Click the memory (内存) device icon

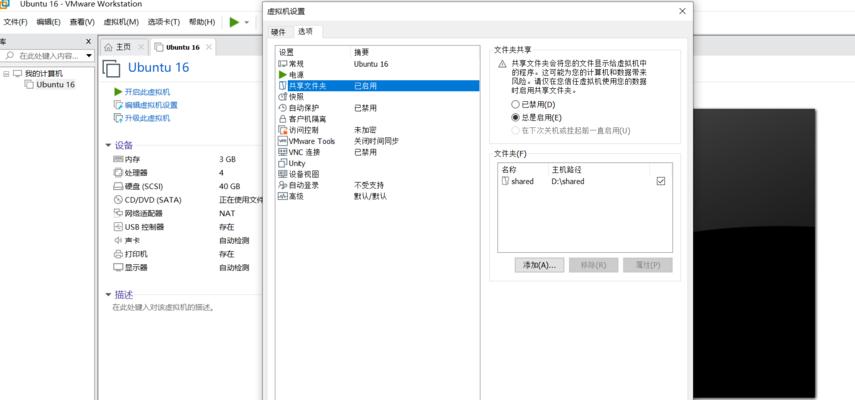(118, 160)
